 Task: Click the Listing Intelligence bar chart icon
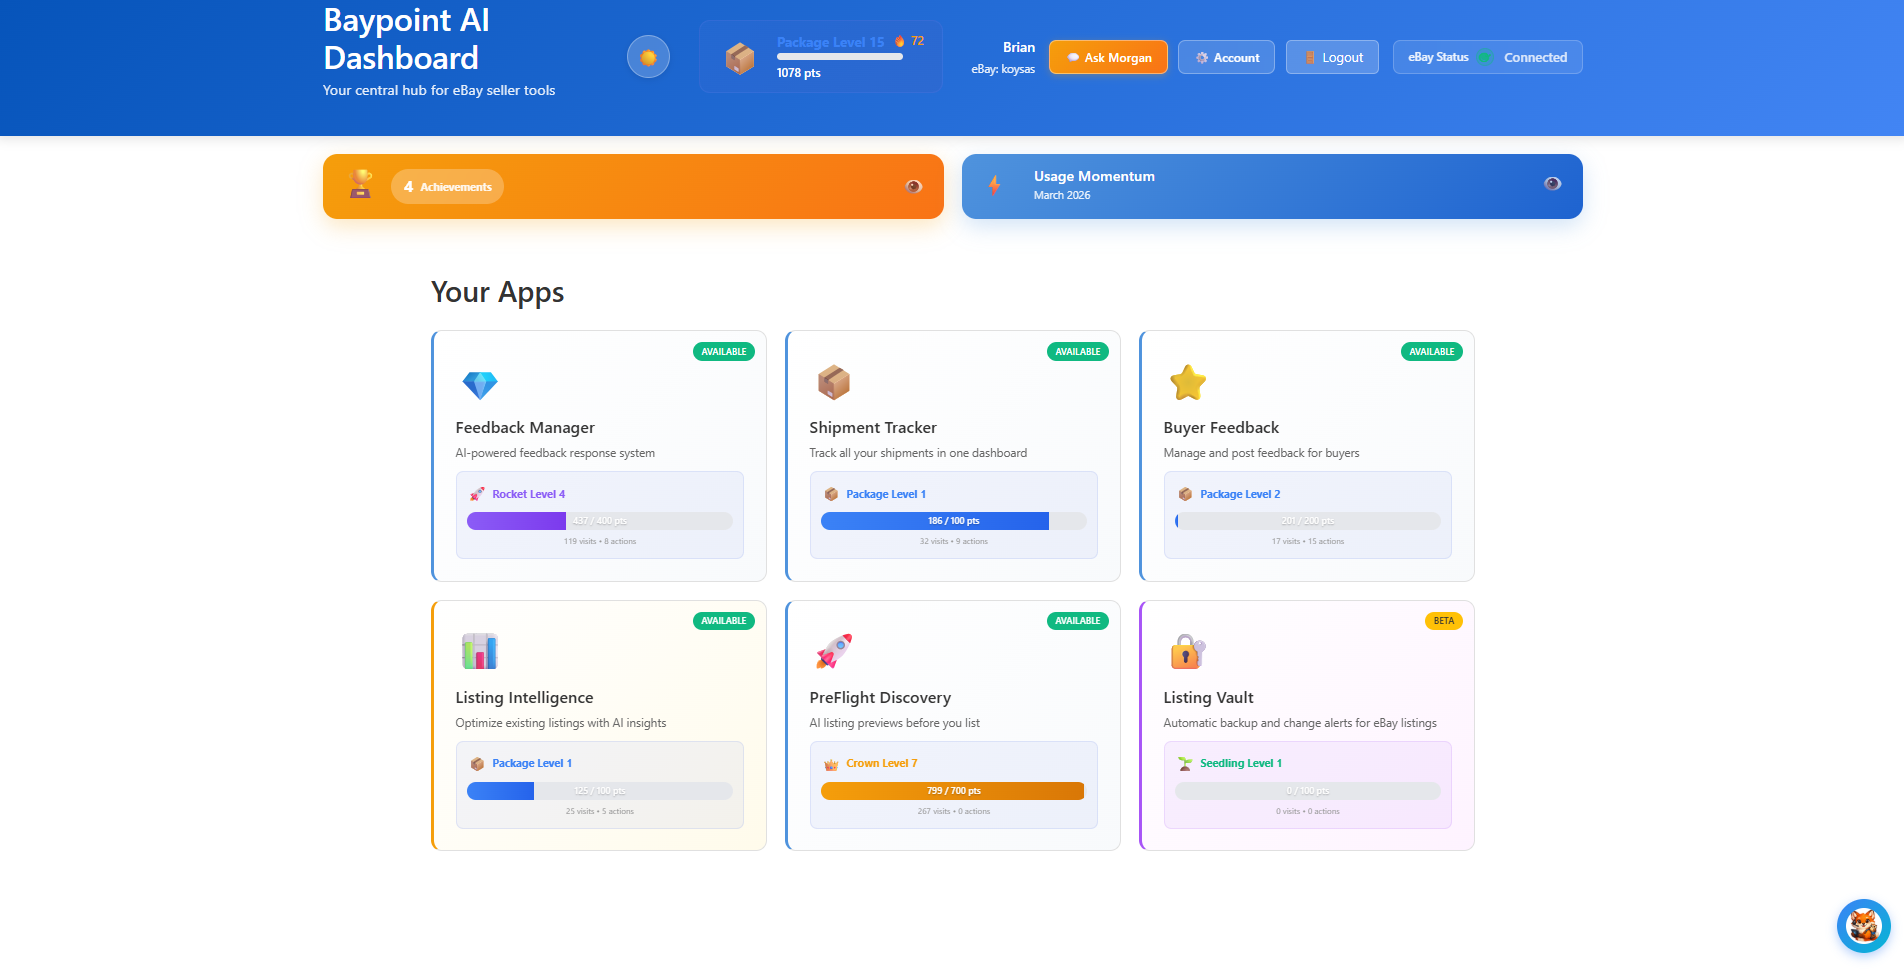[x=479, y=652]
